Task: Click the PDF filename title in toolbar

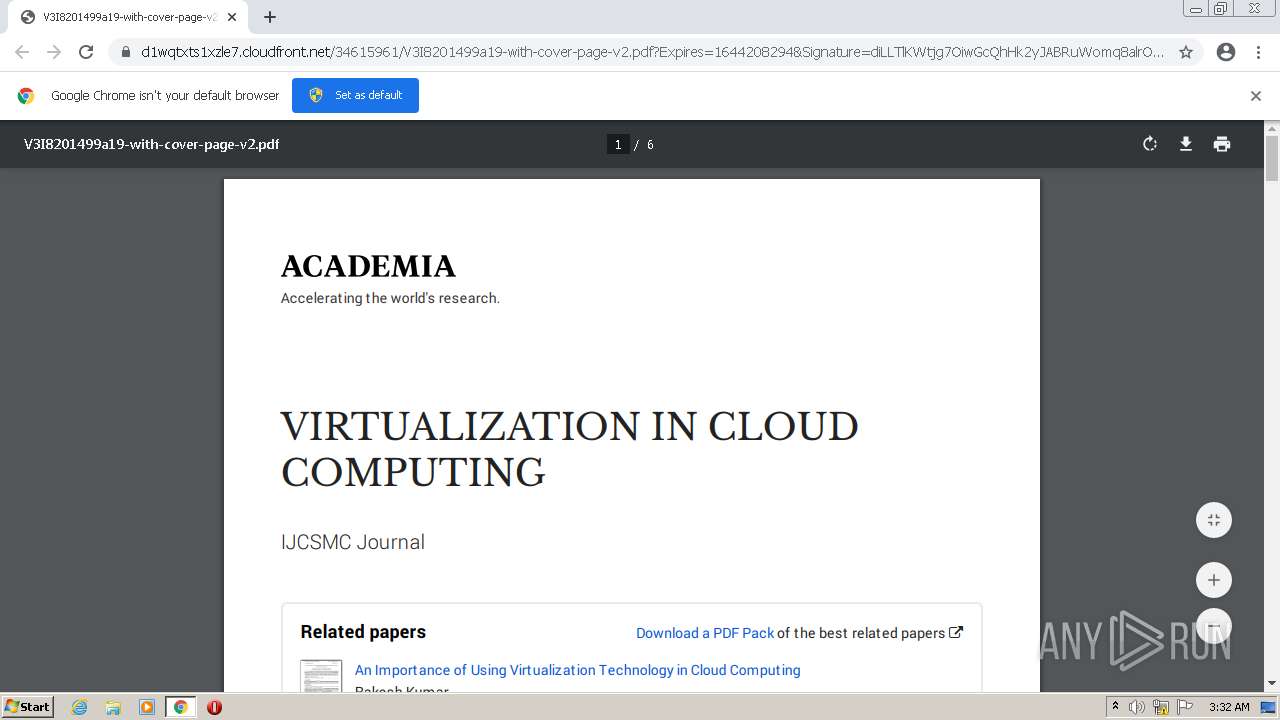Action: 151,144
